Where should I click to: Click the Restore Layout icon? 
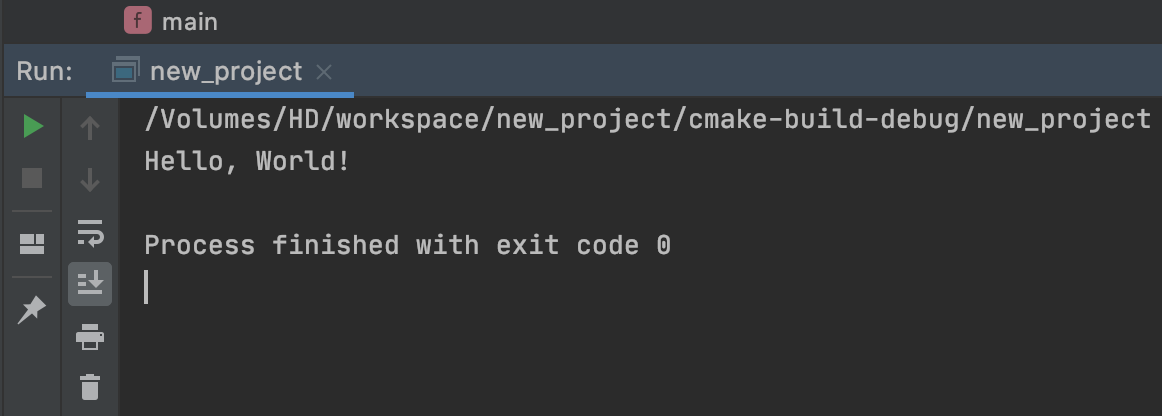point(33,243)
